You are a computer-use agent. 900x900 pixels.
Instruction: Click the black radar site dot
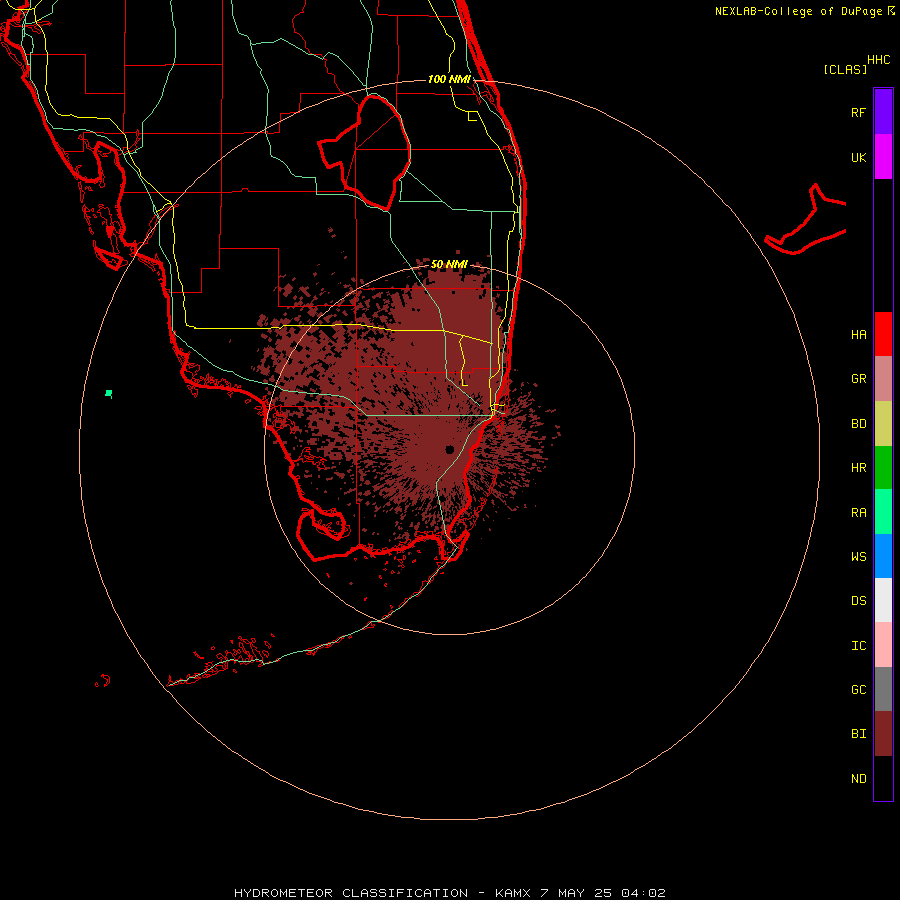(449, 449)
